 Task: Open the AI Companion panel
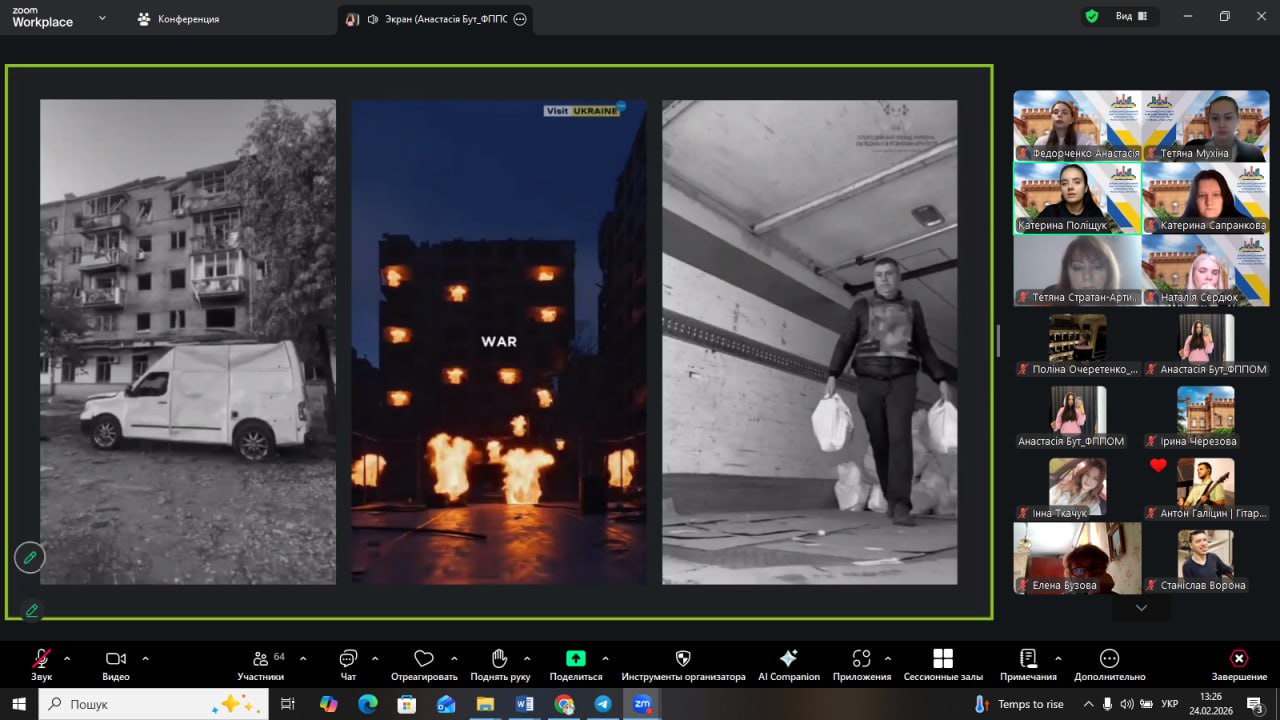[x=788, y=665]
